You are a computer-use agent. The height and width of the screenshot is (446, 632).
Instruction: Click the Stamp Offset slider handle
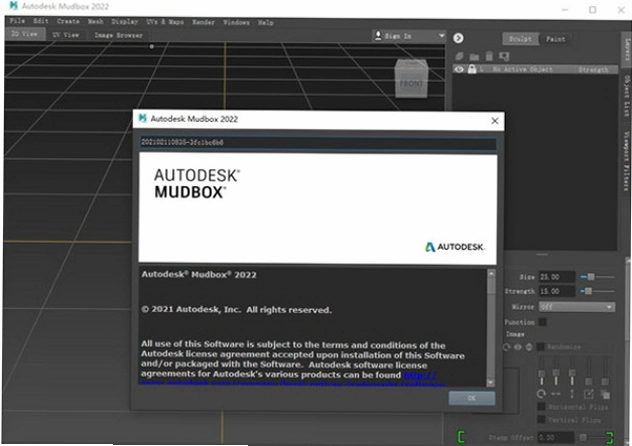coord(583,437)
